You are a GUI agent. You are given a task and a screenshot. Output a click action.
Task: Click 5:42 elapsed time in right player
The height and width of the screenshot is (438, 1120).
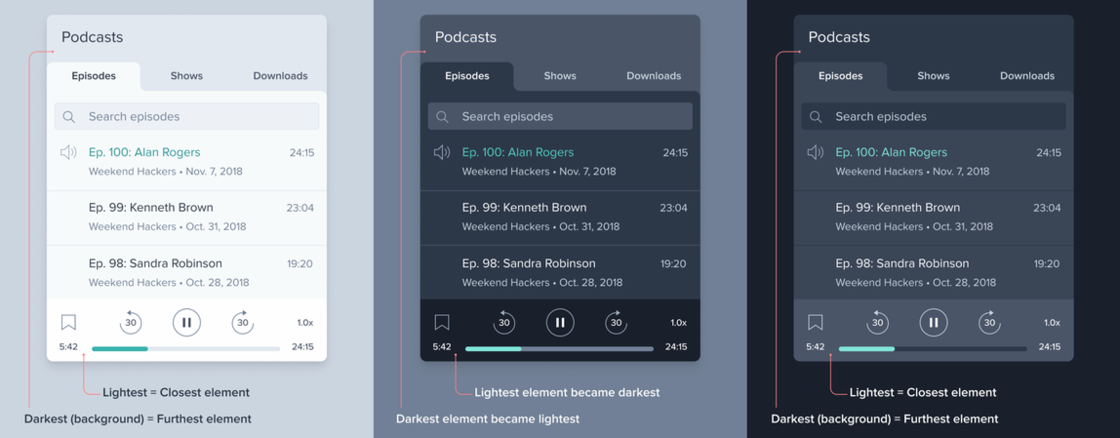[816, 347]
